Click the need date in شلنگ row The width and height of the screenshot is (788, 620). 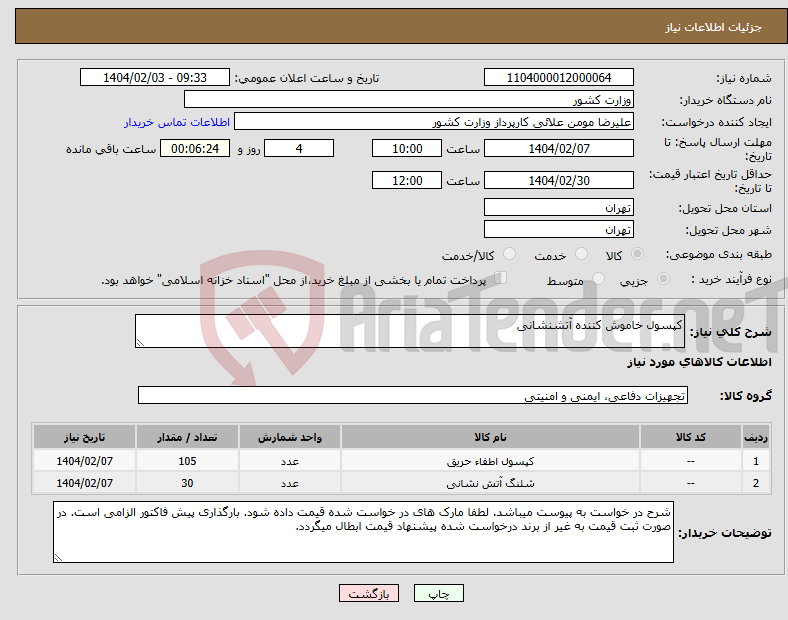point(84,483)
